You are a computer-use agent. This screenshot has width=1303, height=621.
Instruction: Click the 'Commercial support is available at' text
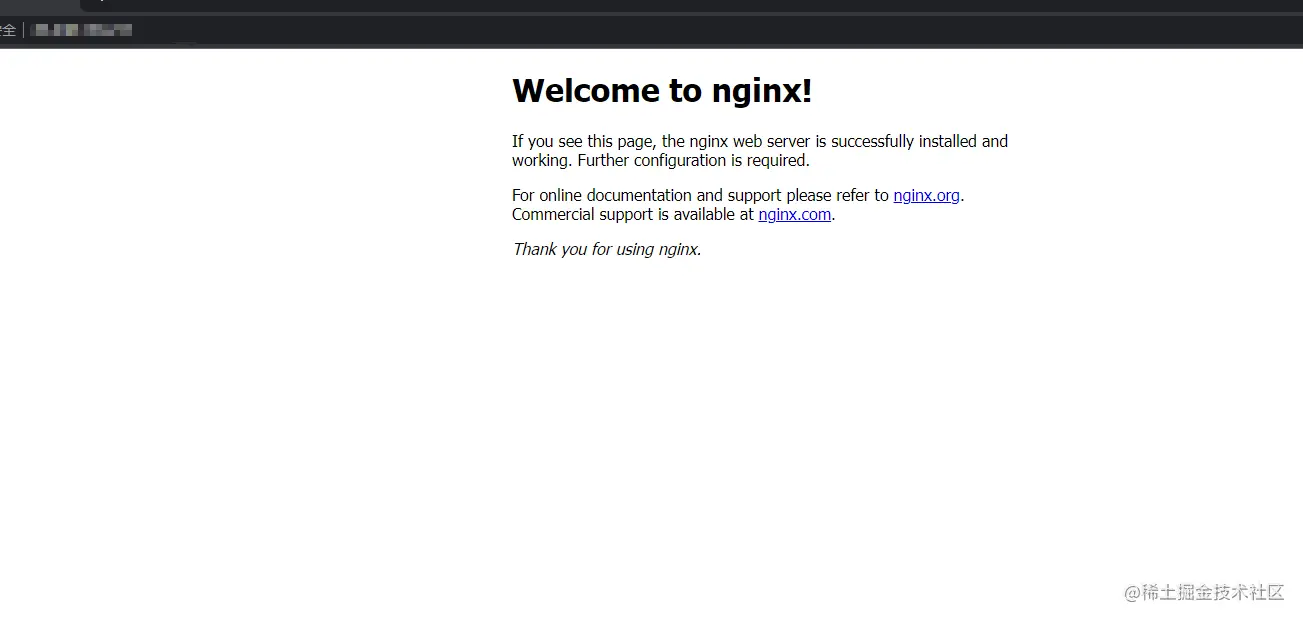pyautogui.click(x=633, y=214)
